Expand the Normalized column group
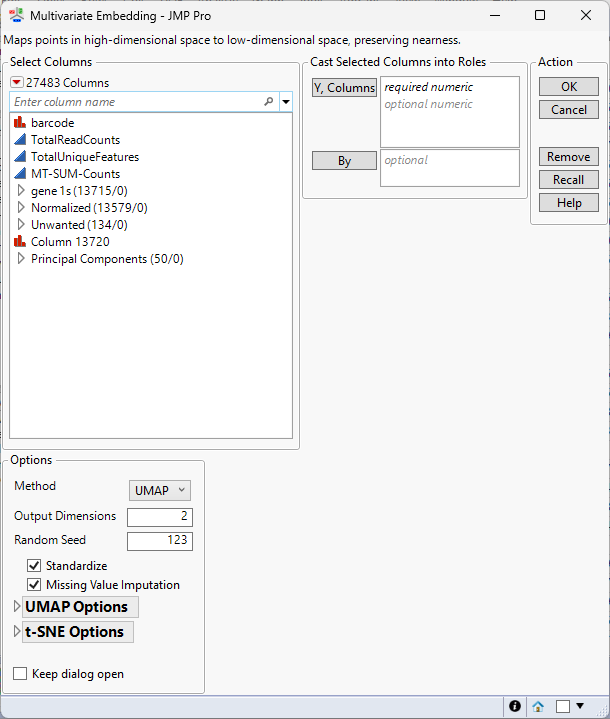 click(21, 207)
